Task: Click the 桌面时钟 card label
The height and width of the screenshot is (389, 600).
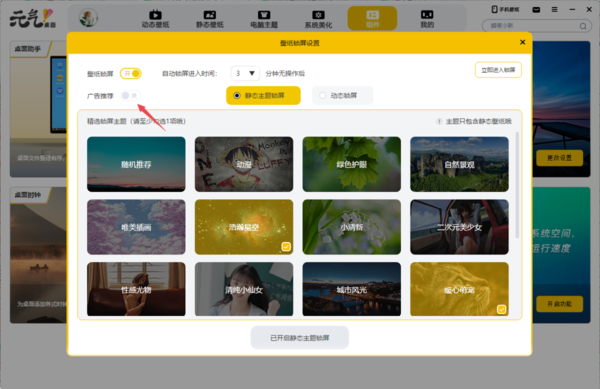Action: coord(28,195)
